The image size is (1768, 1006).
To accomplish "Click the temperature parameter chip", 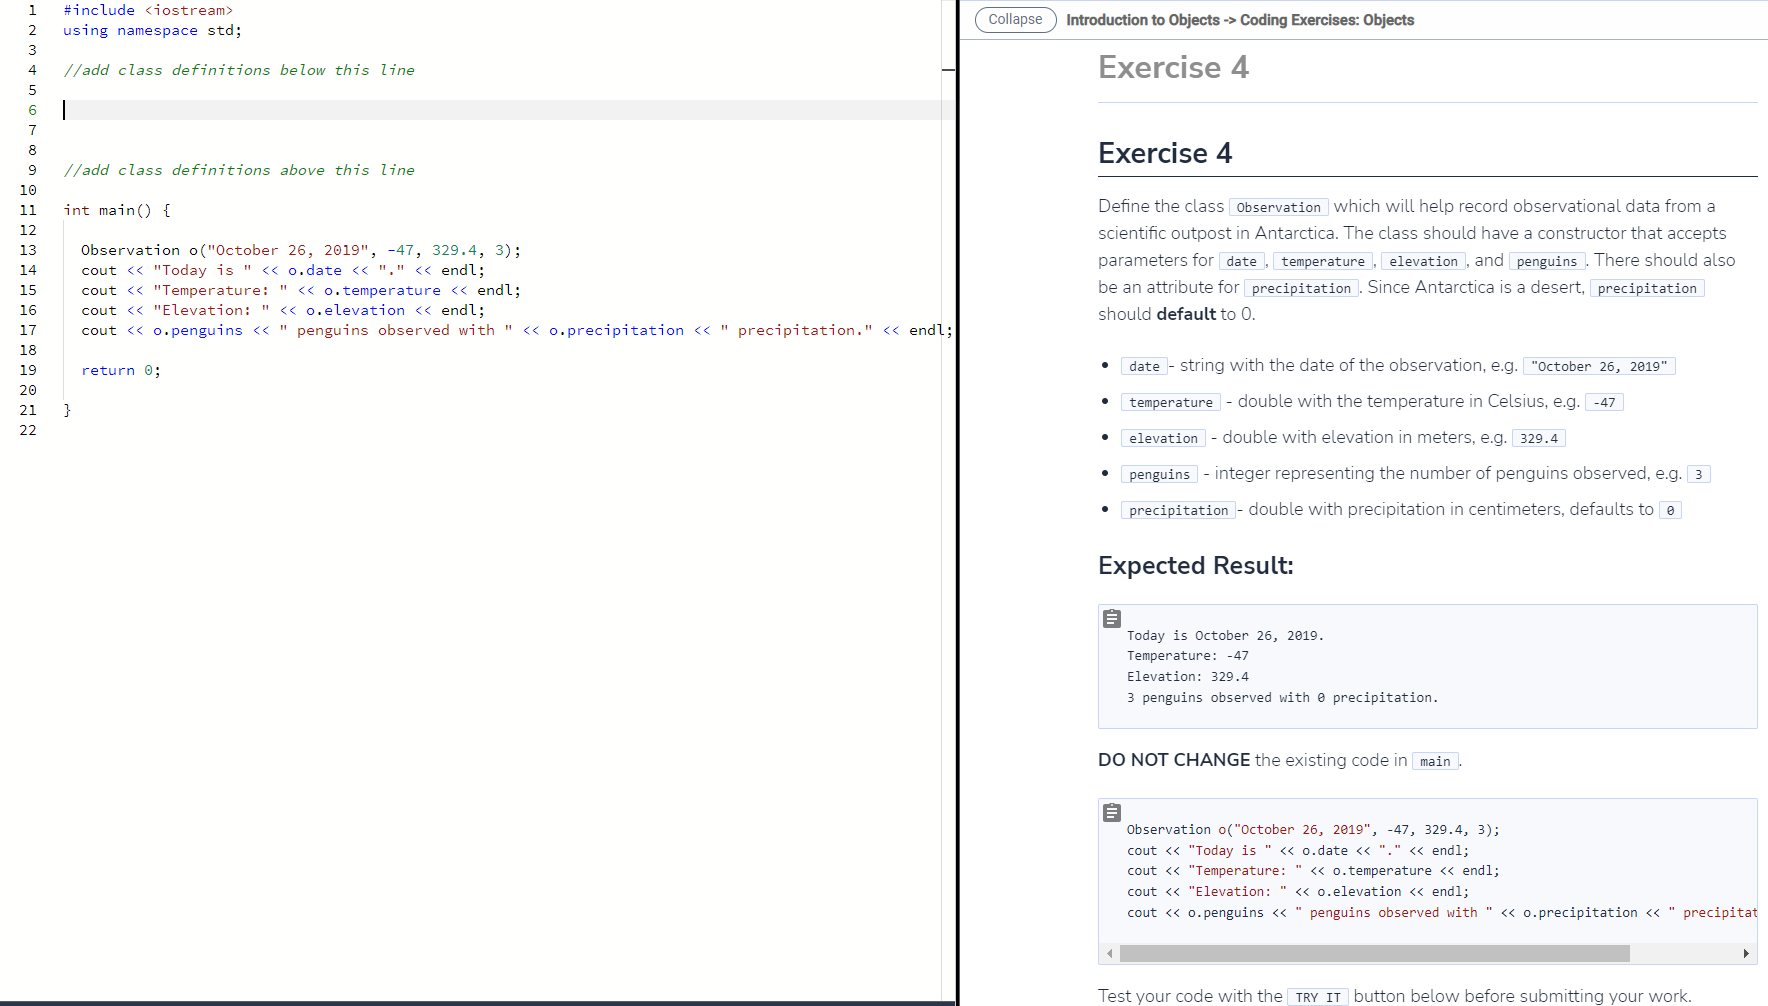I will point(1322,261).
